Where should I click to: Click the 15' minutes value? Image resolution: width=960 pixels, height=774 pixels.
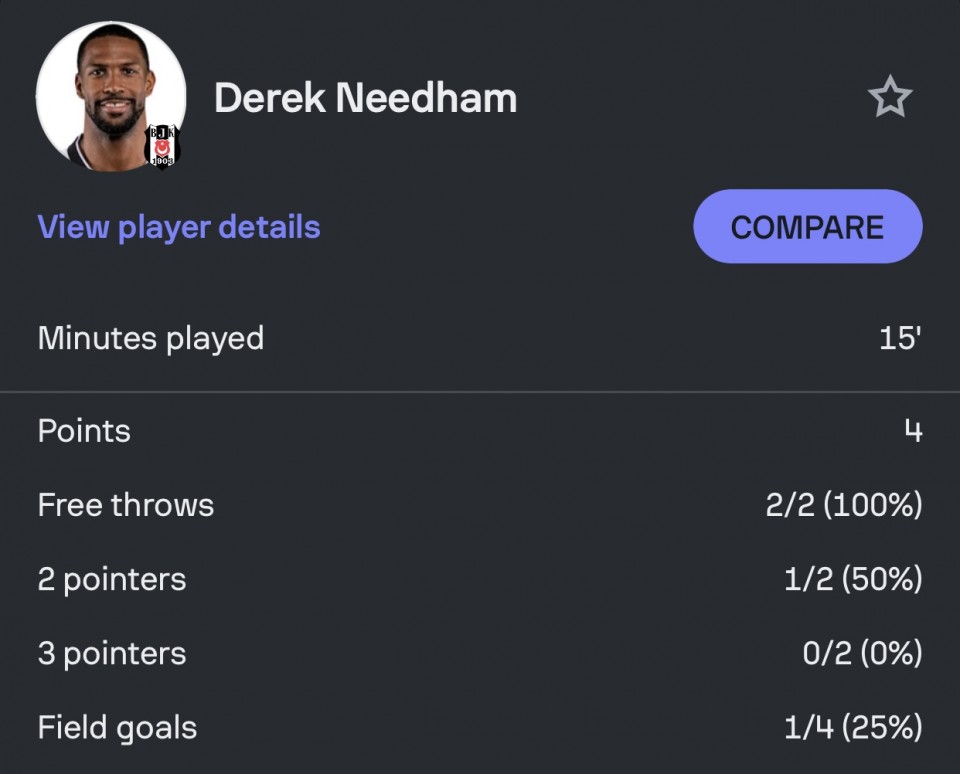[899, 338]
